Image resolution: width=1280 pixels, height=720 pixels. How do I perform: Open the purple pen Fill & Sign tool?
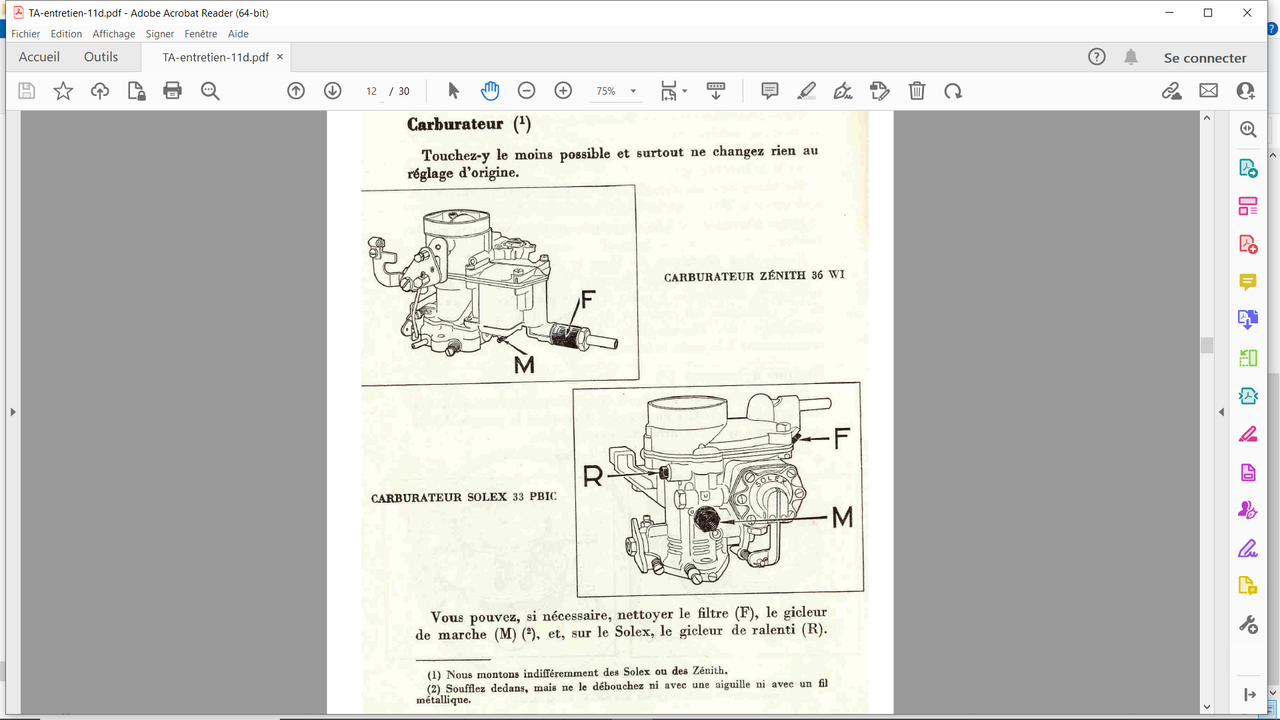[x=1248, y=548]
